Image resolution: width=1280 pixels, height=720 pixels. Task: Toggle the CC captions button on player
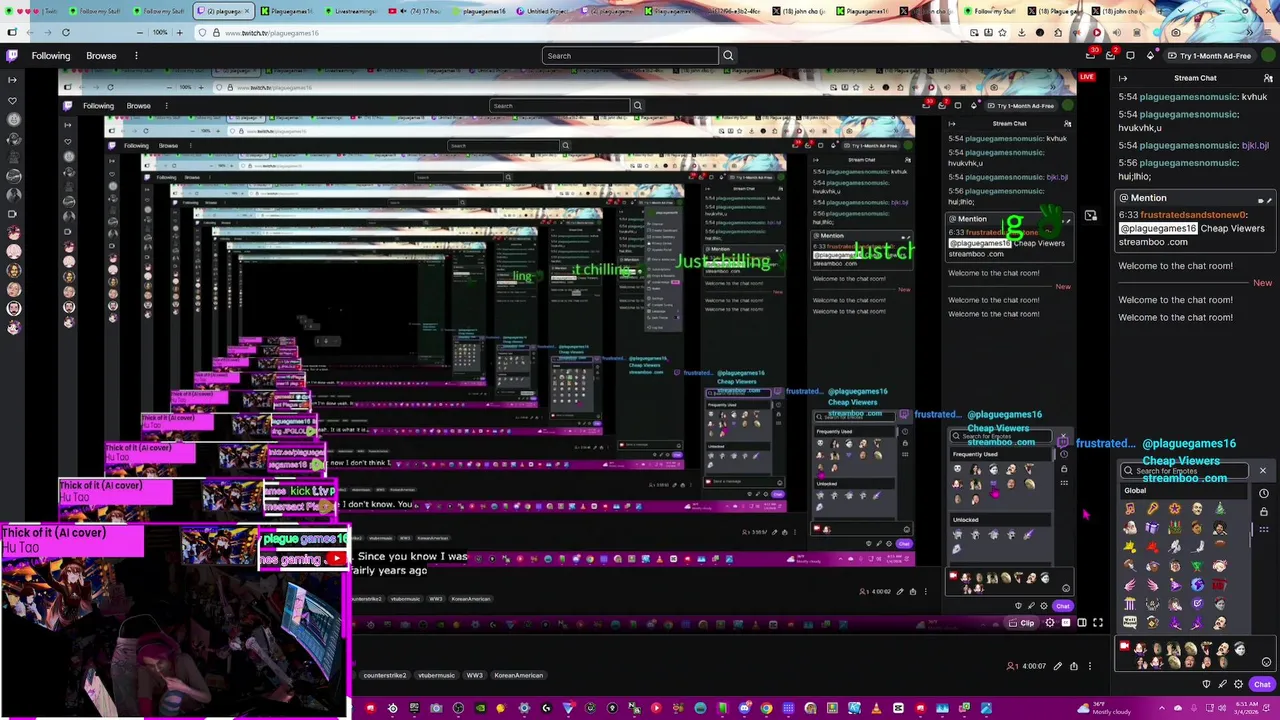(x=1066, y=623)
